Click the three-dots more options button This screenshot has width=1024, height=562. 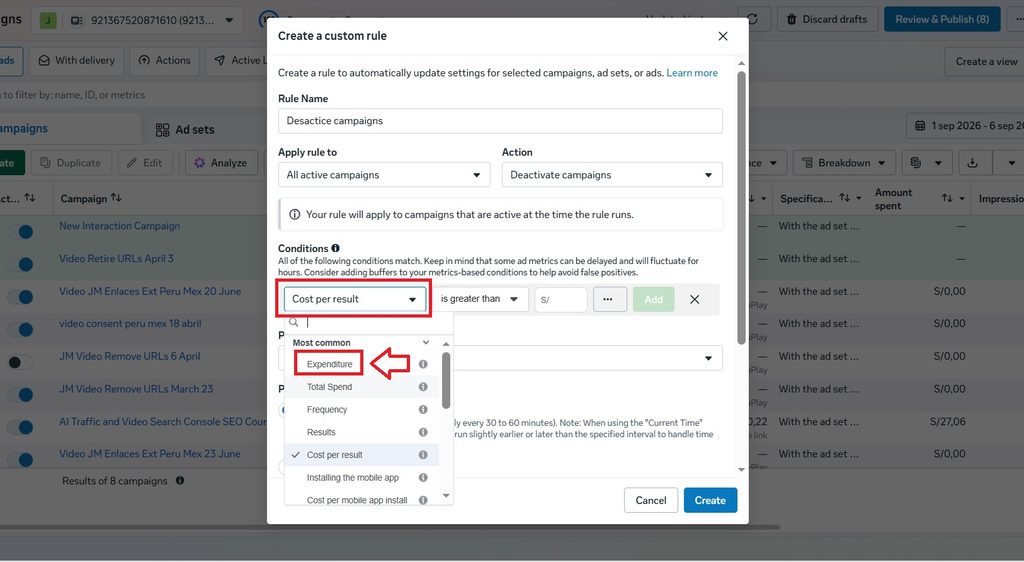[609, 299]
